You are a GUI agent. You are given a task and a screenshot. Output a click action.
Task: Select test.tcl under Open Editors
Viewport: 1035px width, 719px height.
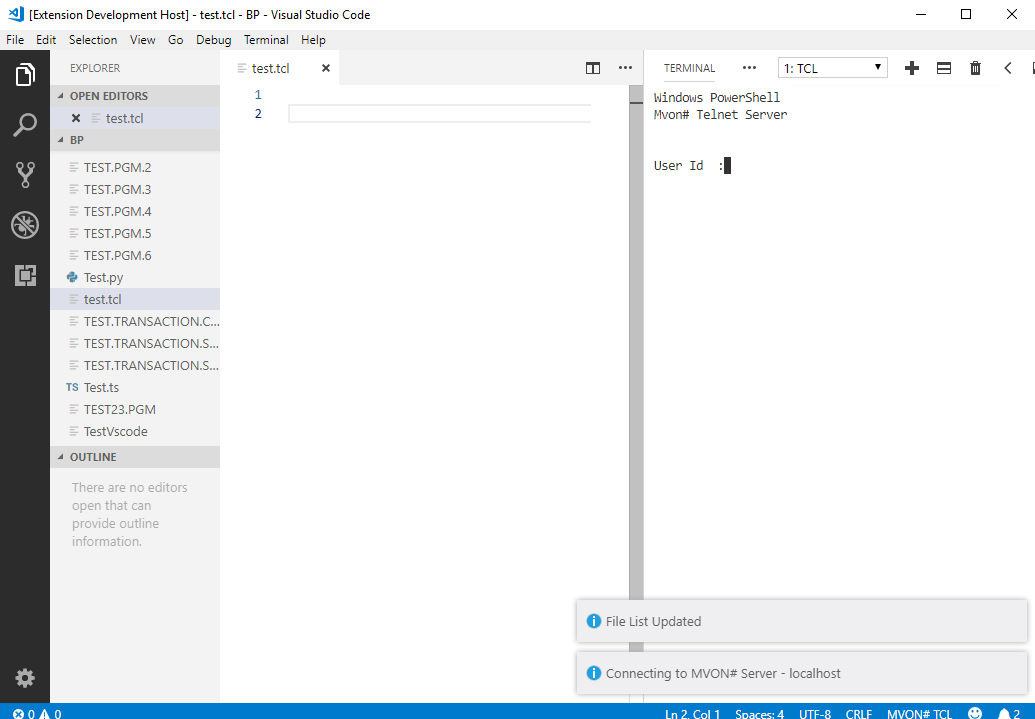click(135, 118)
